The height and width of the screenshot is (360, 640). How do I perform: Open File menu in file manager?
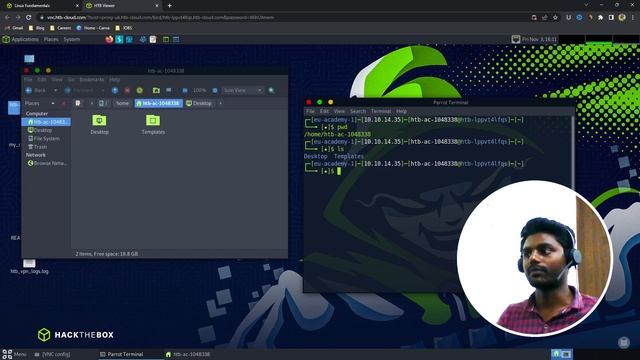point(28,80)
